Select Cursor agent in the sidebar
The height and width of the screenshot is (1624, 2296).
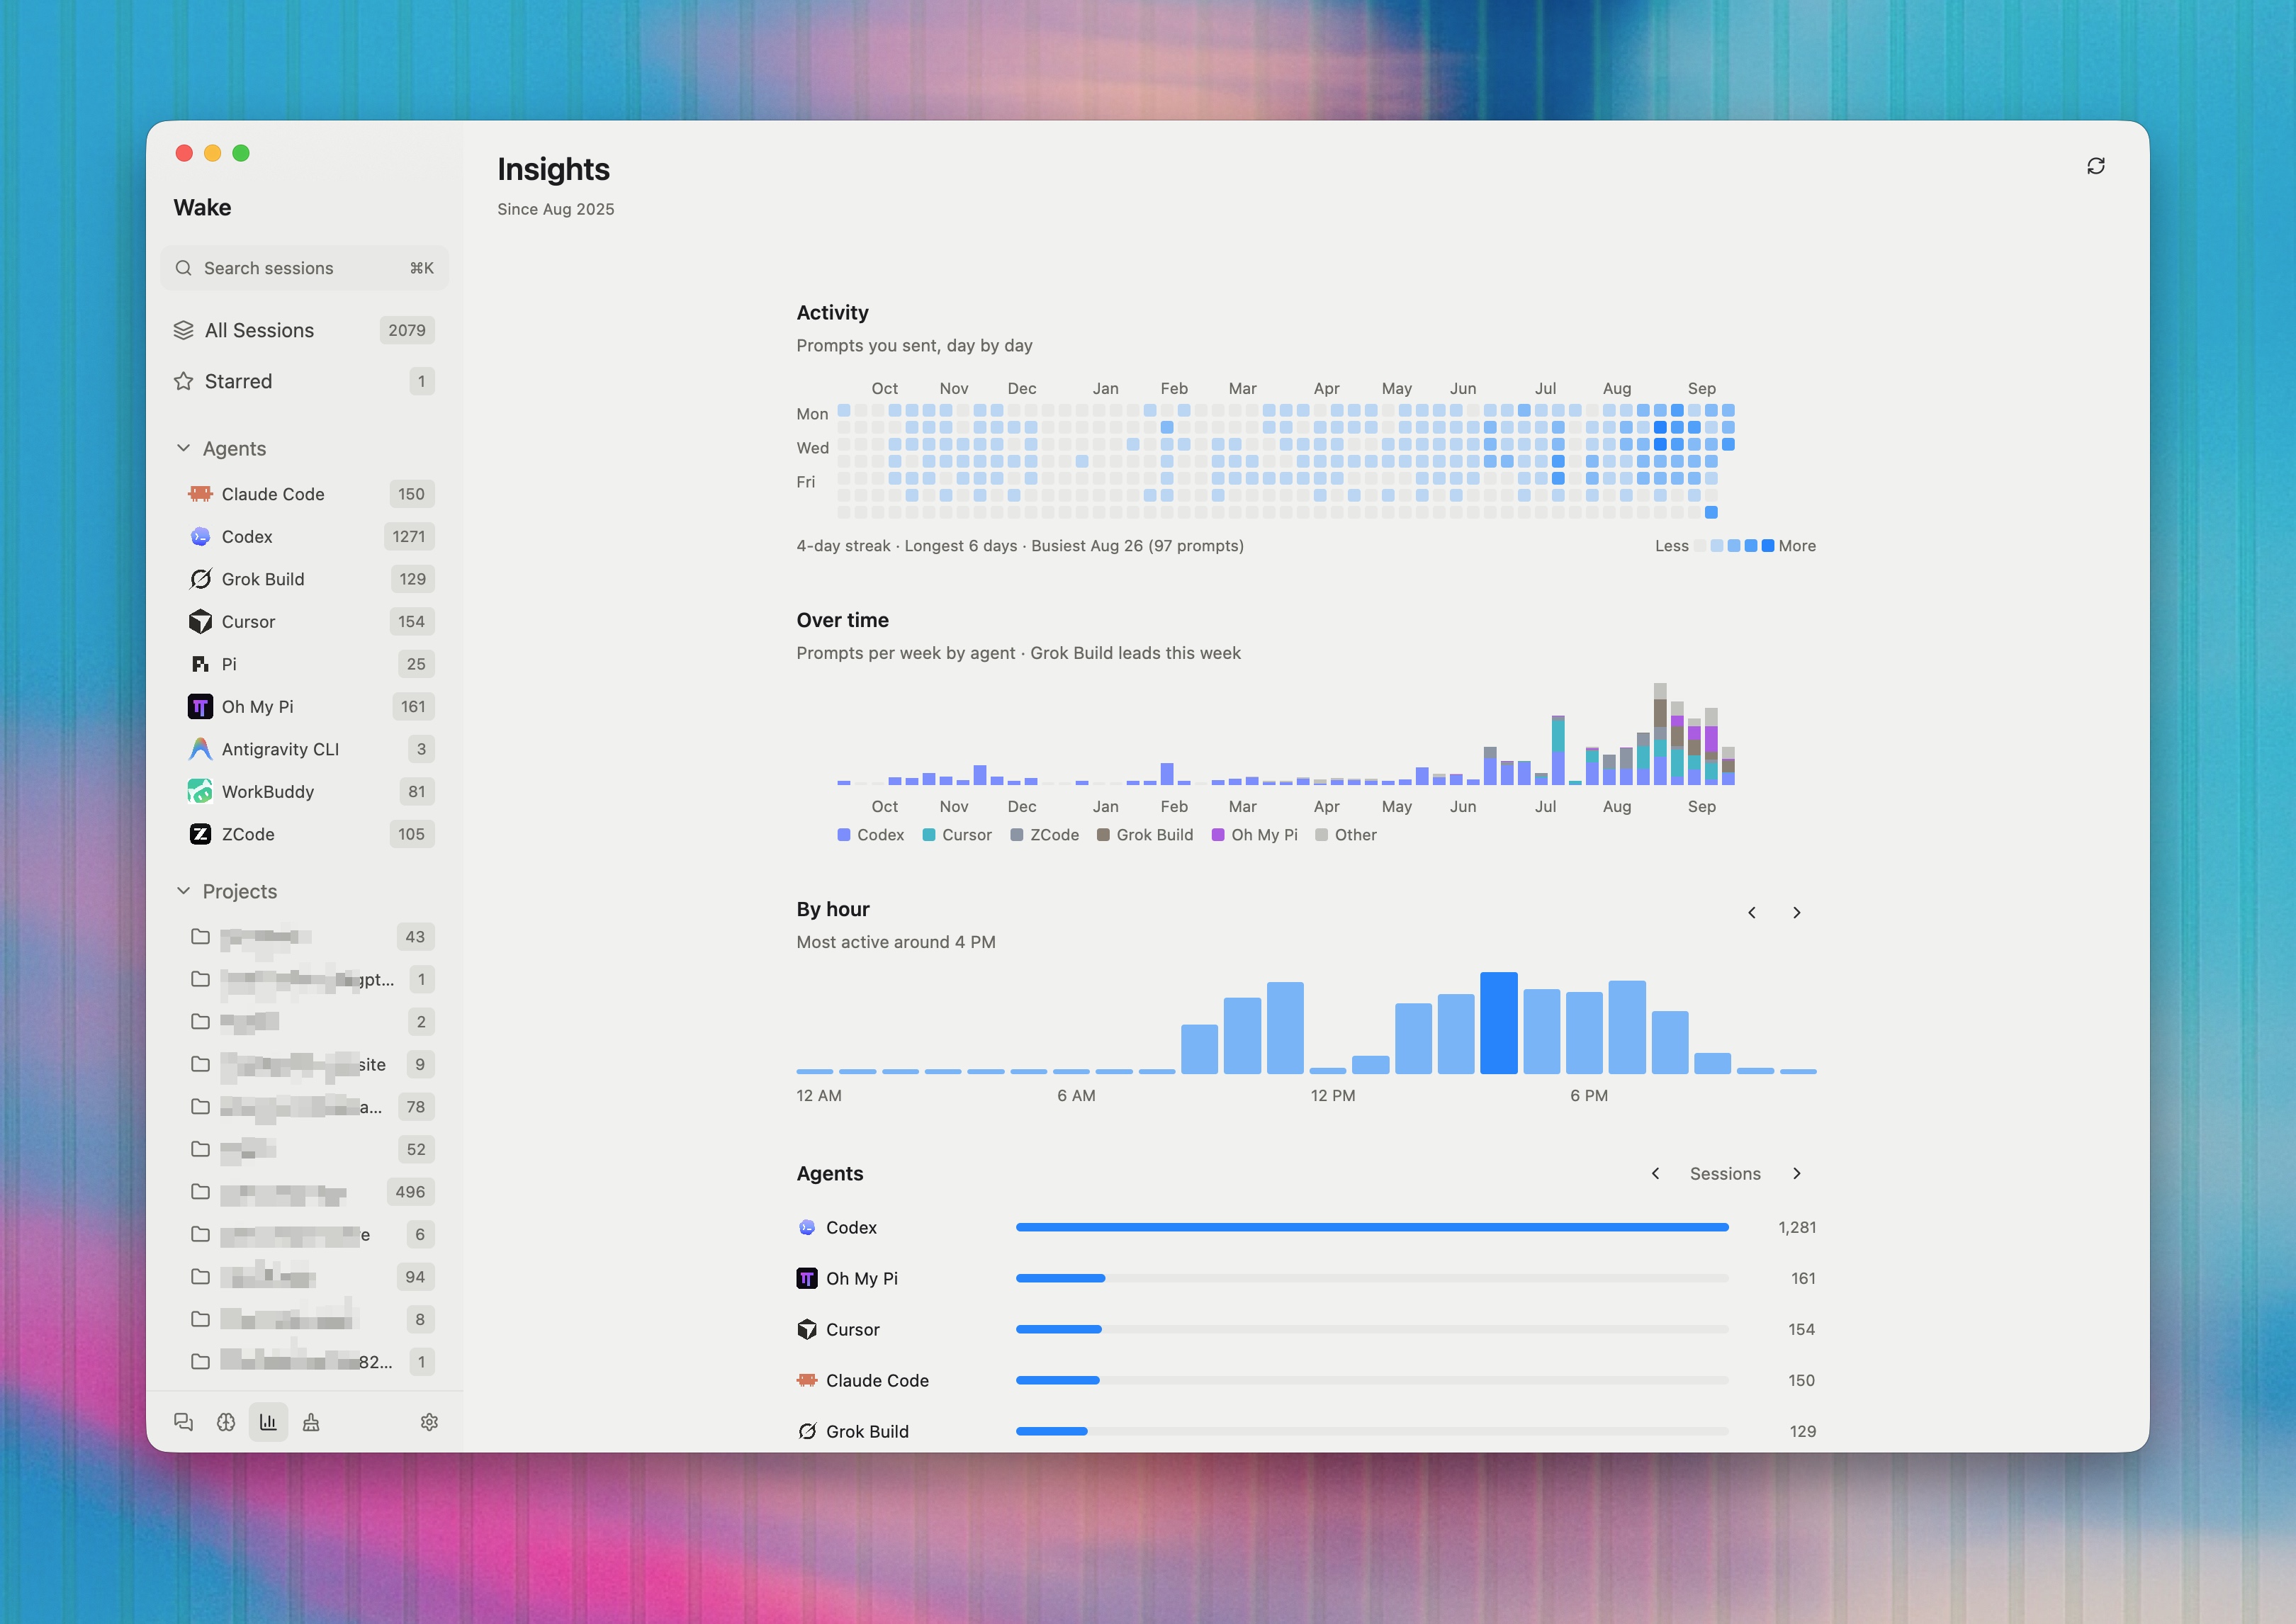coord(305,622)
